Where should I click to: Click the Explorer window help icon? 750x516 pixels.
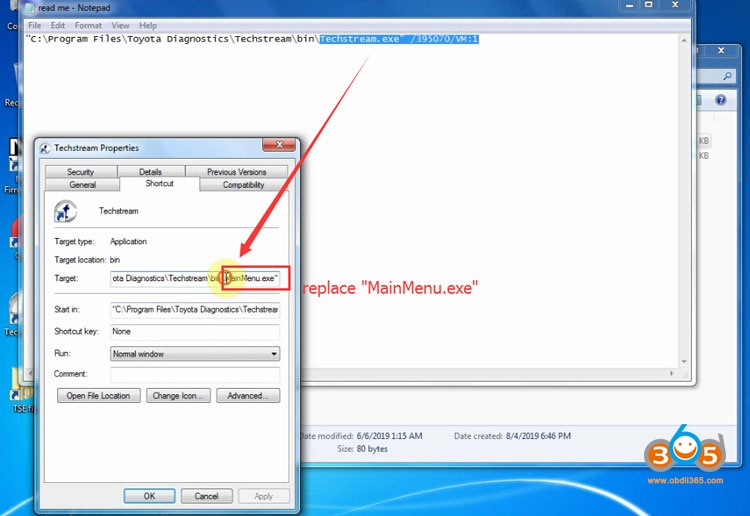tap(720, 100)
